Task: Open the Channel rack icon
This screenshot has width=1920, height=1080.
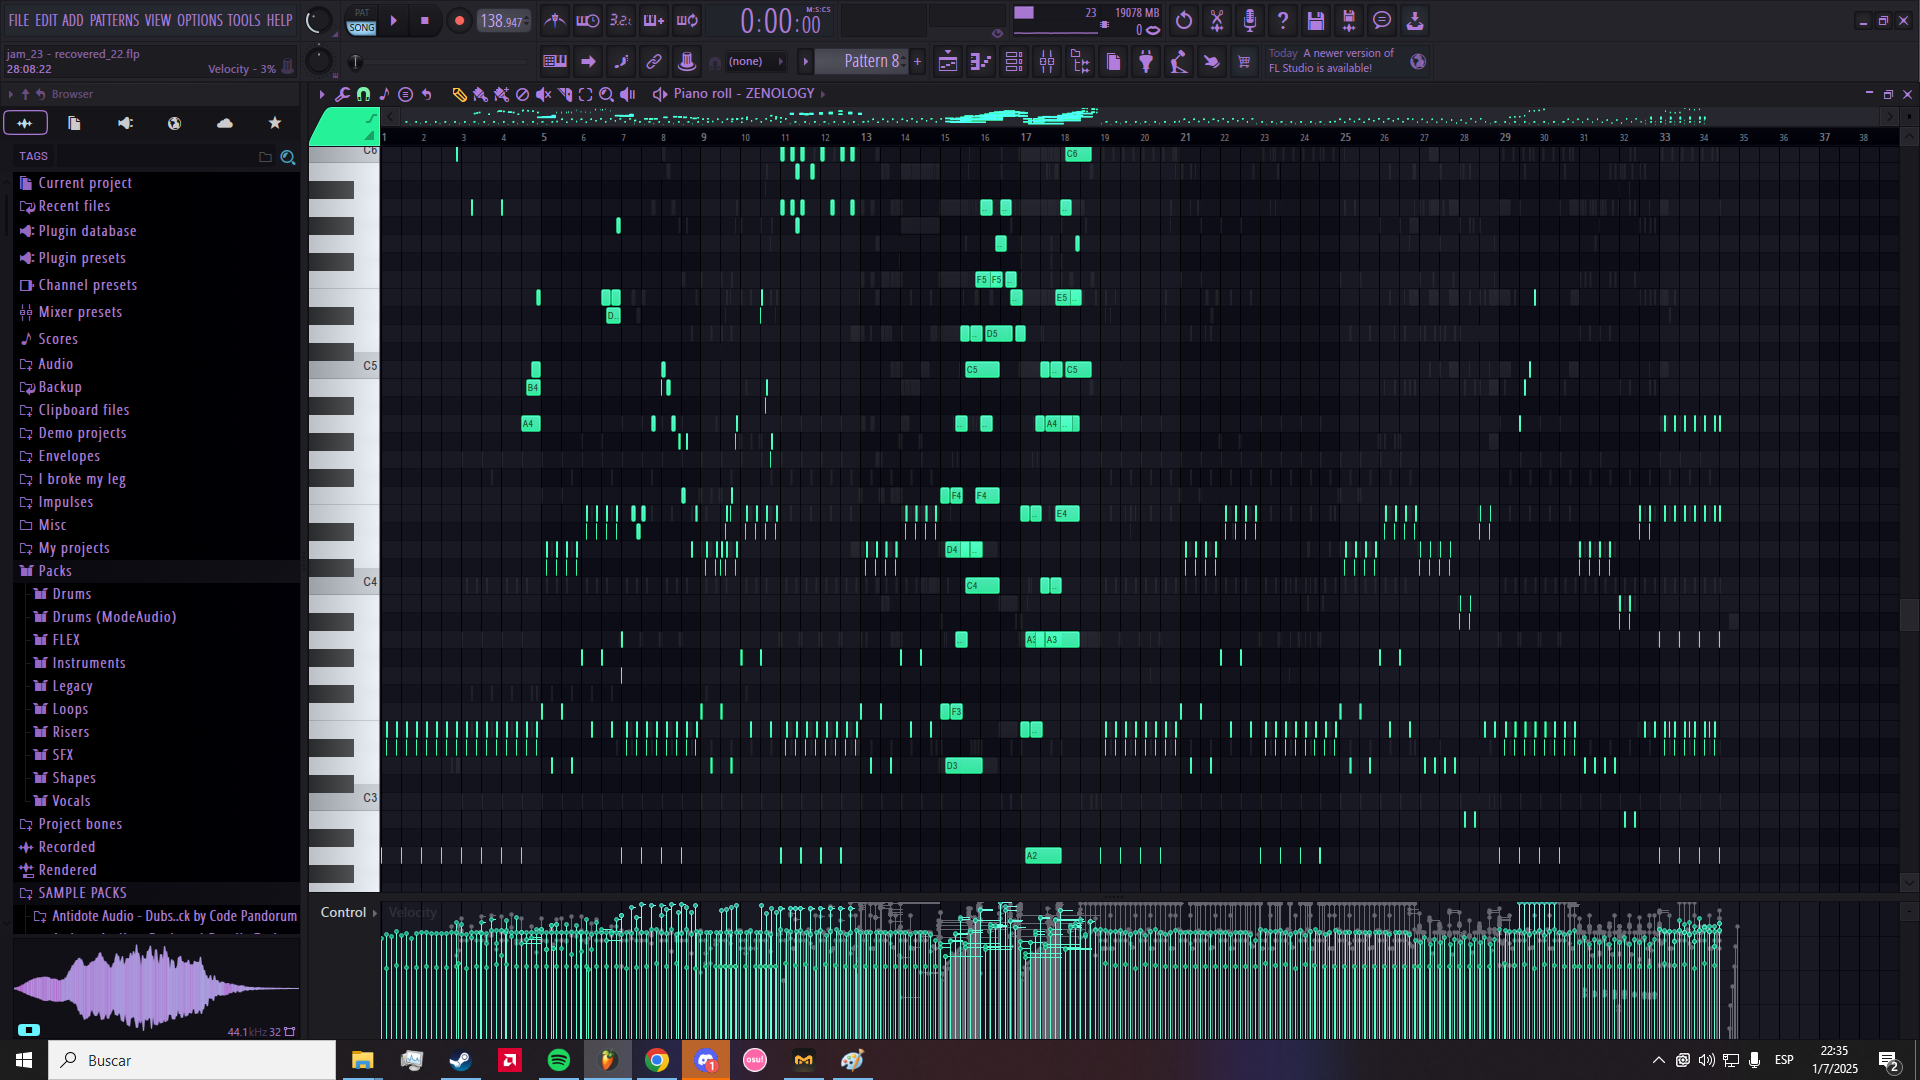Action: 1014,62
